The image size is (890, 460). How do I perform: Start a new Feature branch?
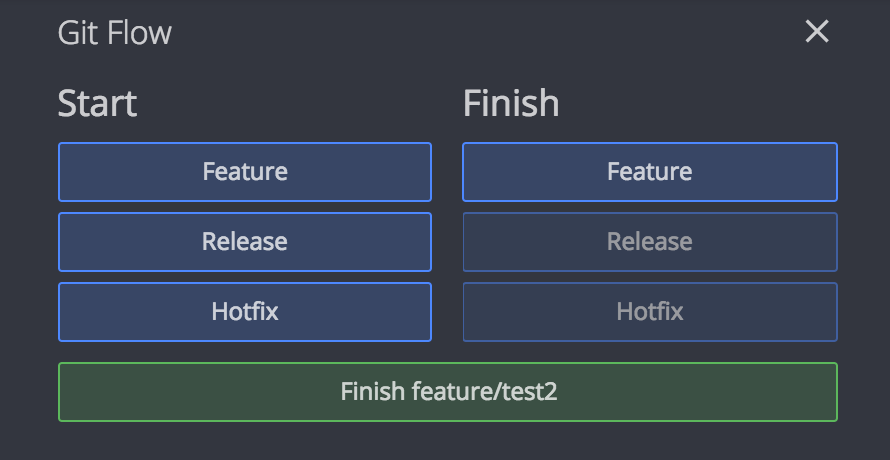245,172
